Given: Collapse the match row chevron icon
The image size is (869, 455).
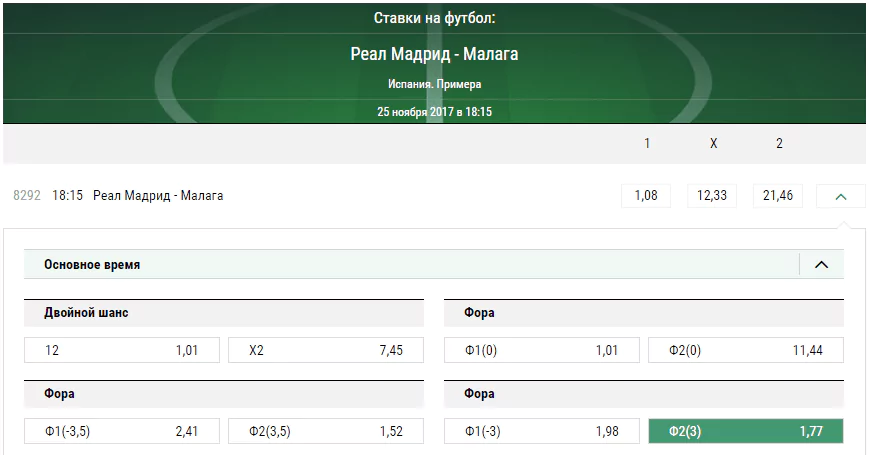Looking at the screenshot, I should (840, 196).
